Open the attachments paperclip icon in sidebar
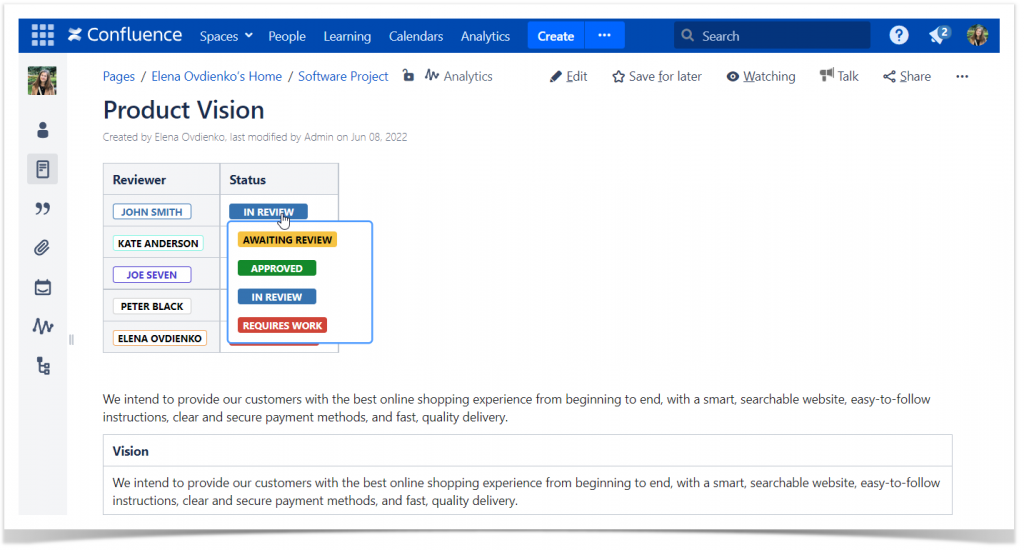Viewport: 1024px width, 550px height. click(42, 248)
